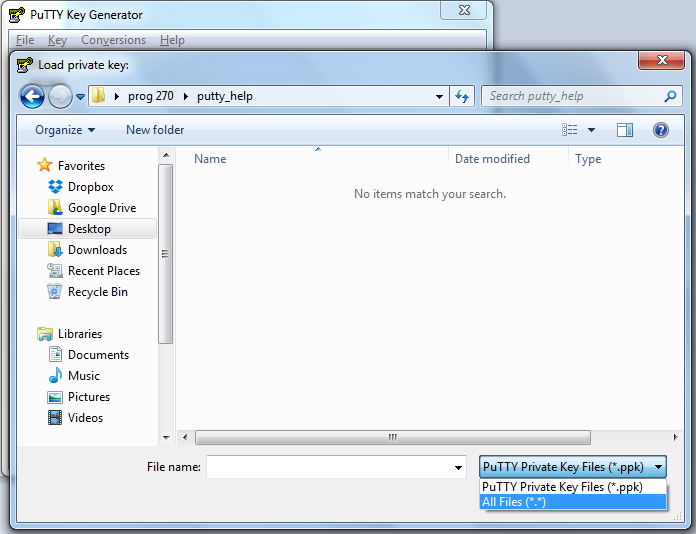Image resolution: width=696 pixels, height=534 pixels.
Task: Sort by the Type column header
Action: (x=588, y=159)
